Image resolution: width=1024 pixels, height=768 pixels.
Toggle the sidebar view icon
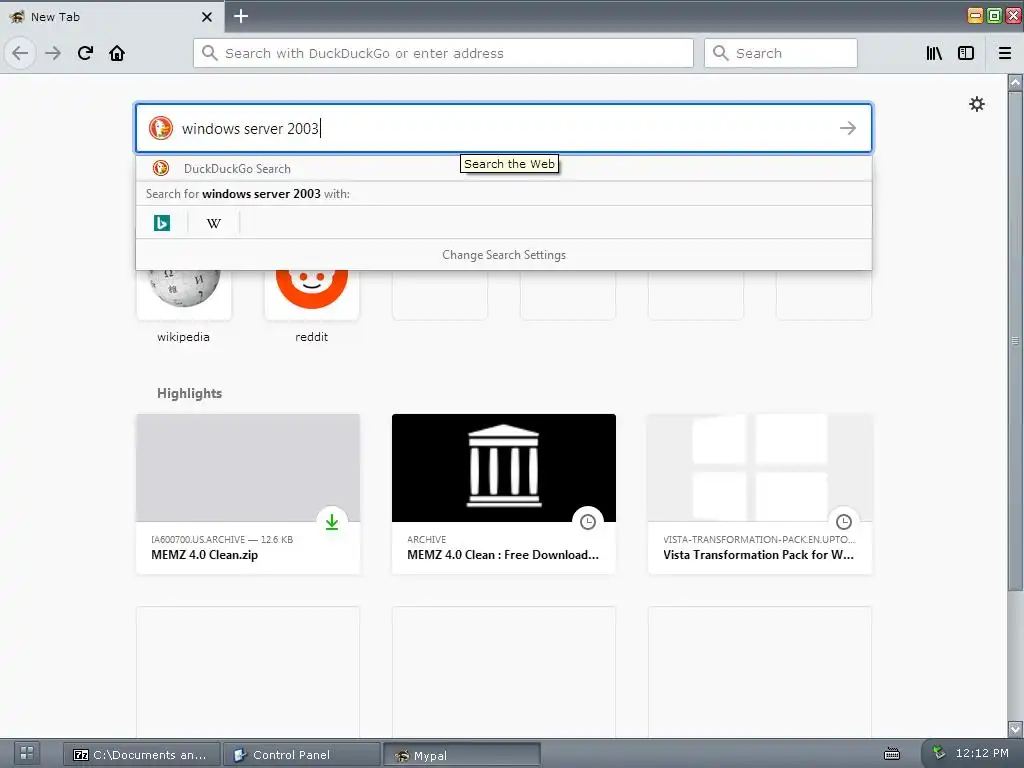tap(966, 53)
